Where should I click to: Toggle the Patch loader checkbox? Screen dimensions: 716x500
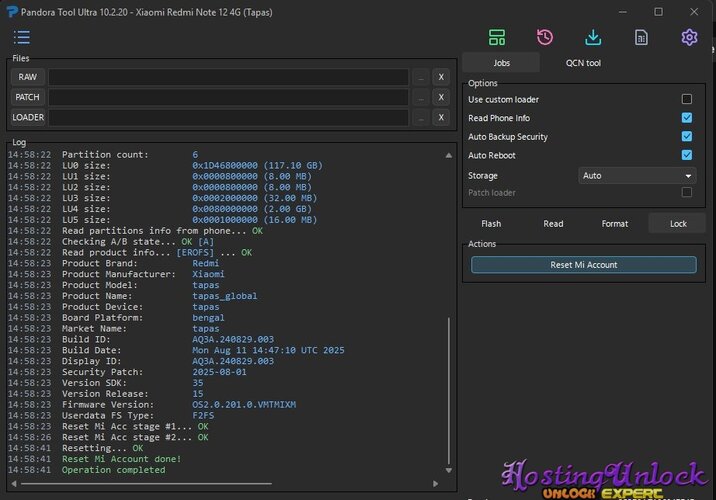[x=686, y=192]
